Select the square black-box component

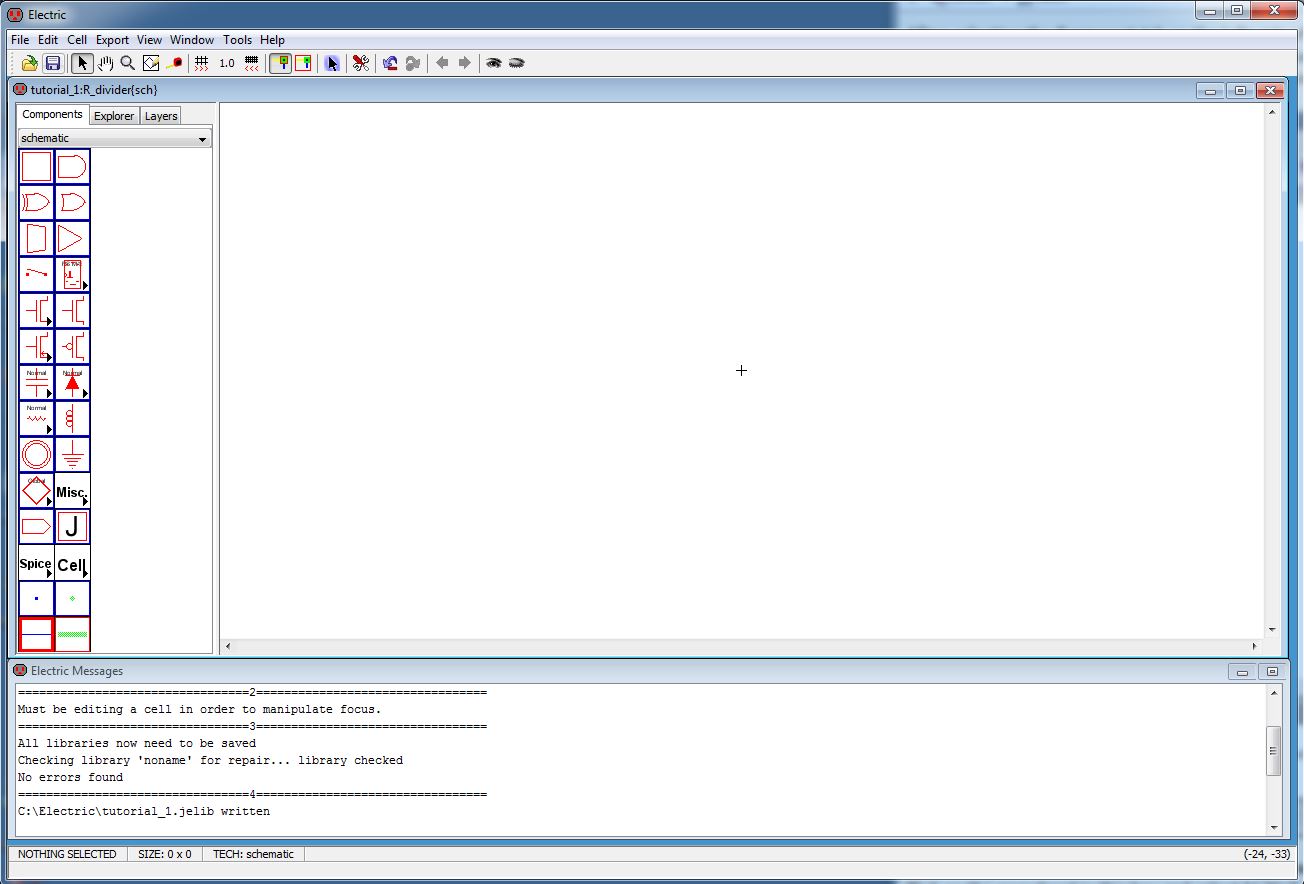click(36, 166)
